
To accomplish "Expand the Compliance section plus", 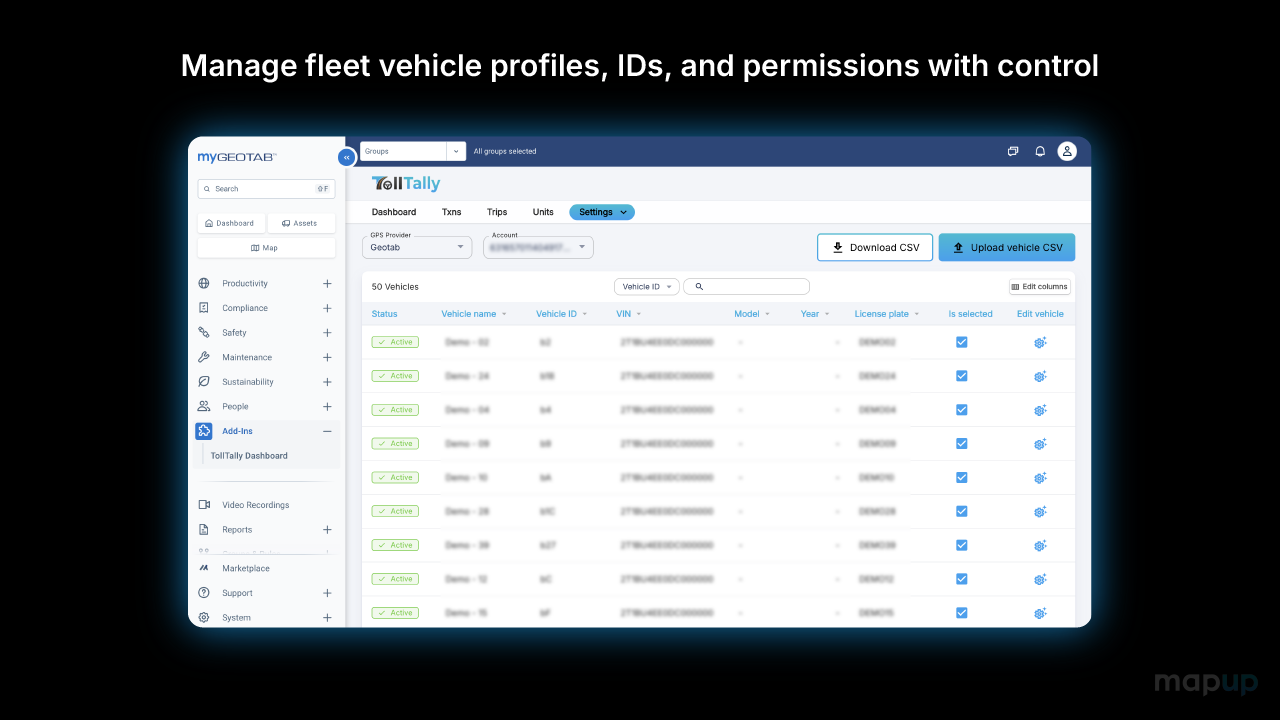I will tap(327, 308).
